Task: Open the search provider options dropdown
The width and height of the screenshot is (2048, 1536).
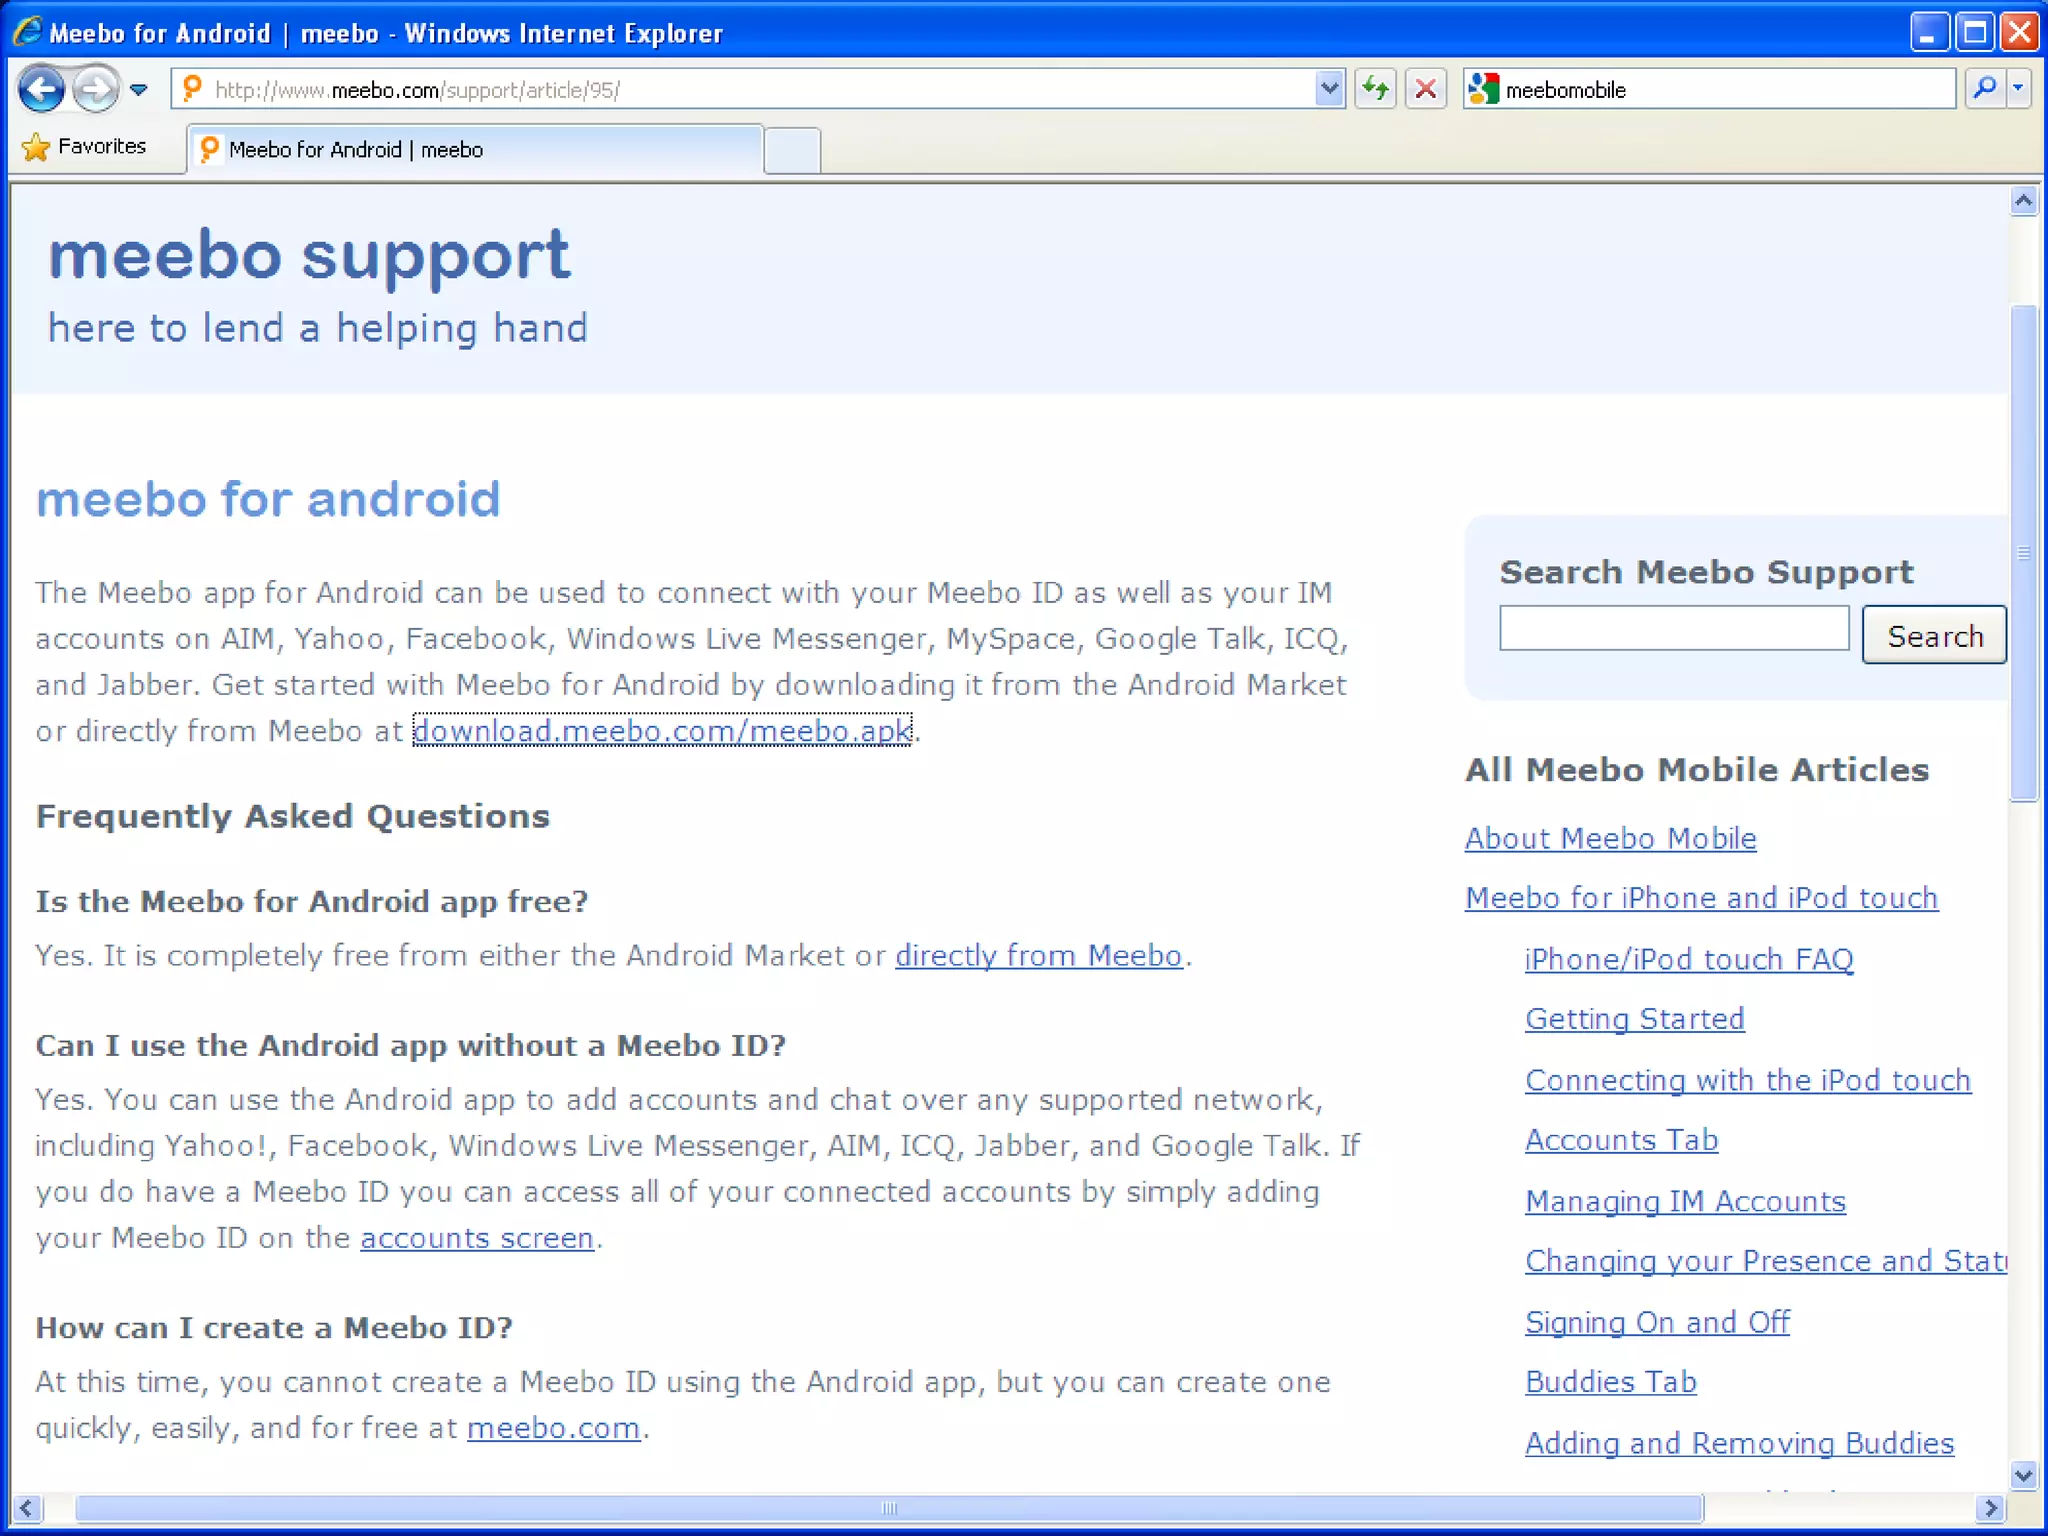Action: point(2019,89)
